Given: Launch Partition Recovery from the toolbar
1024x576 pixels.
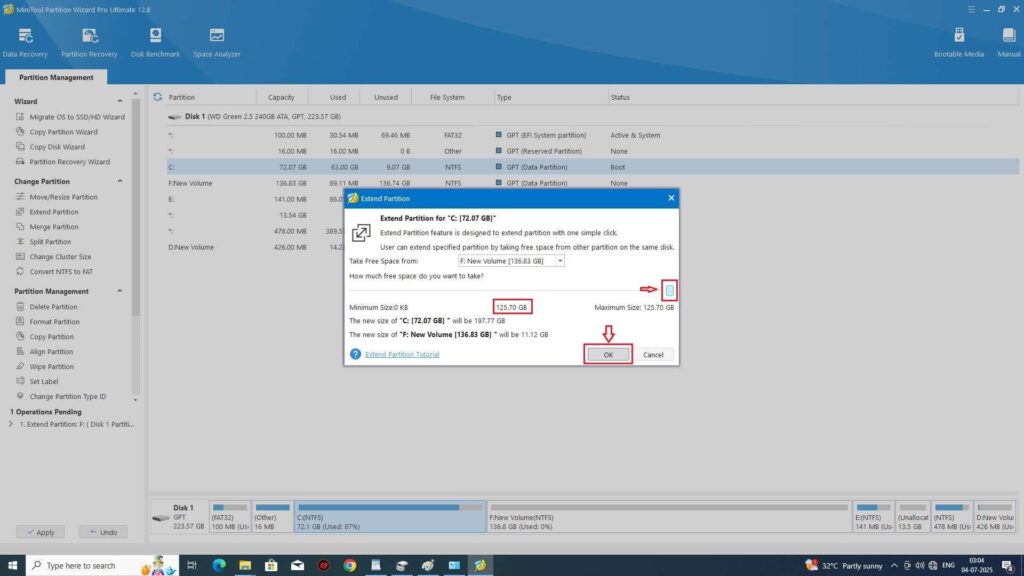Looking at the screenshot, I should point(89,40).
